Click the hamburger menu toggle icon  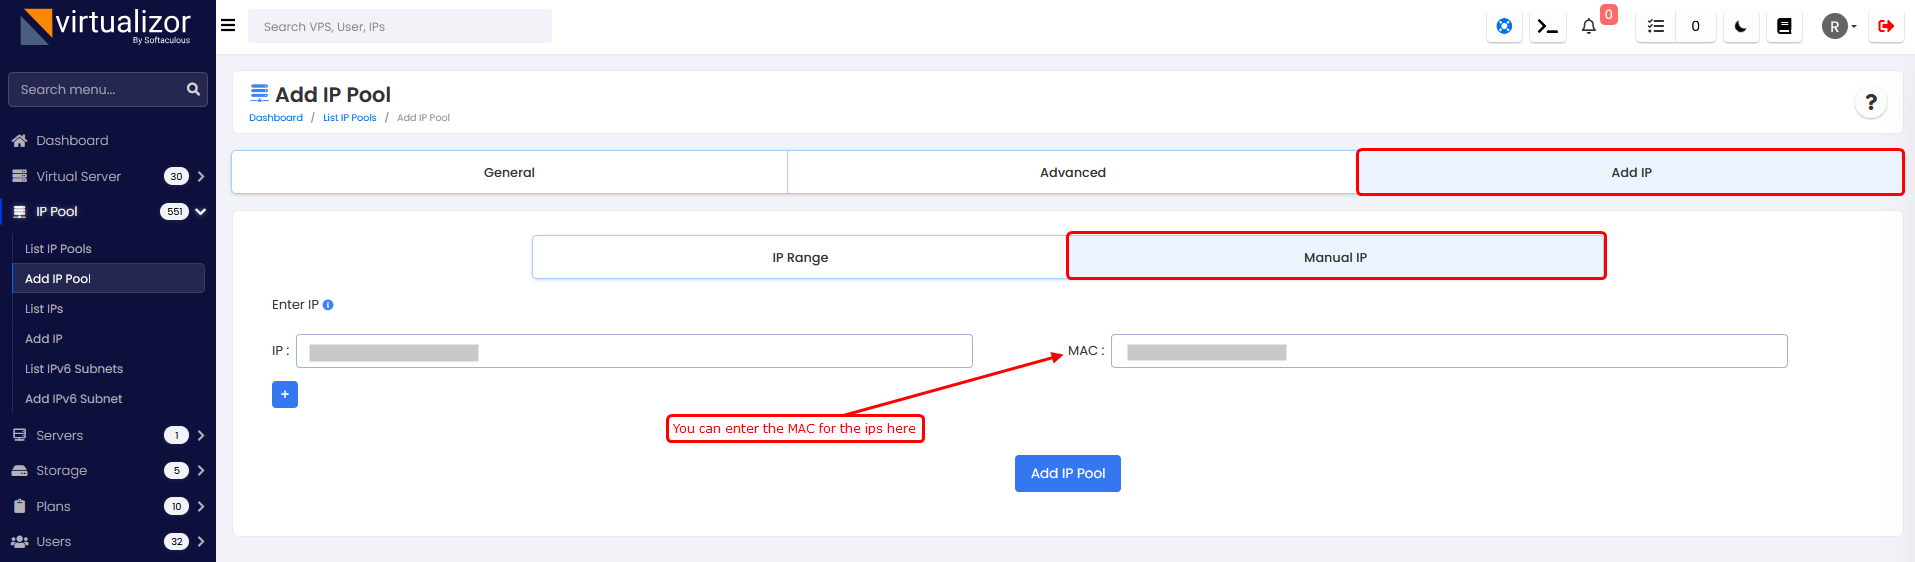228,26
